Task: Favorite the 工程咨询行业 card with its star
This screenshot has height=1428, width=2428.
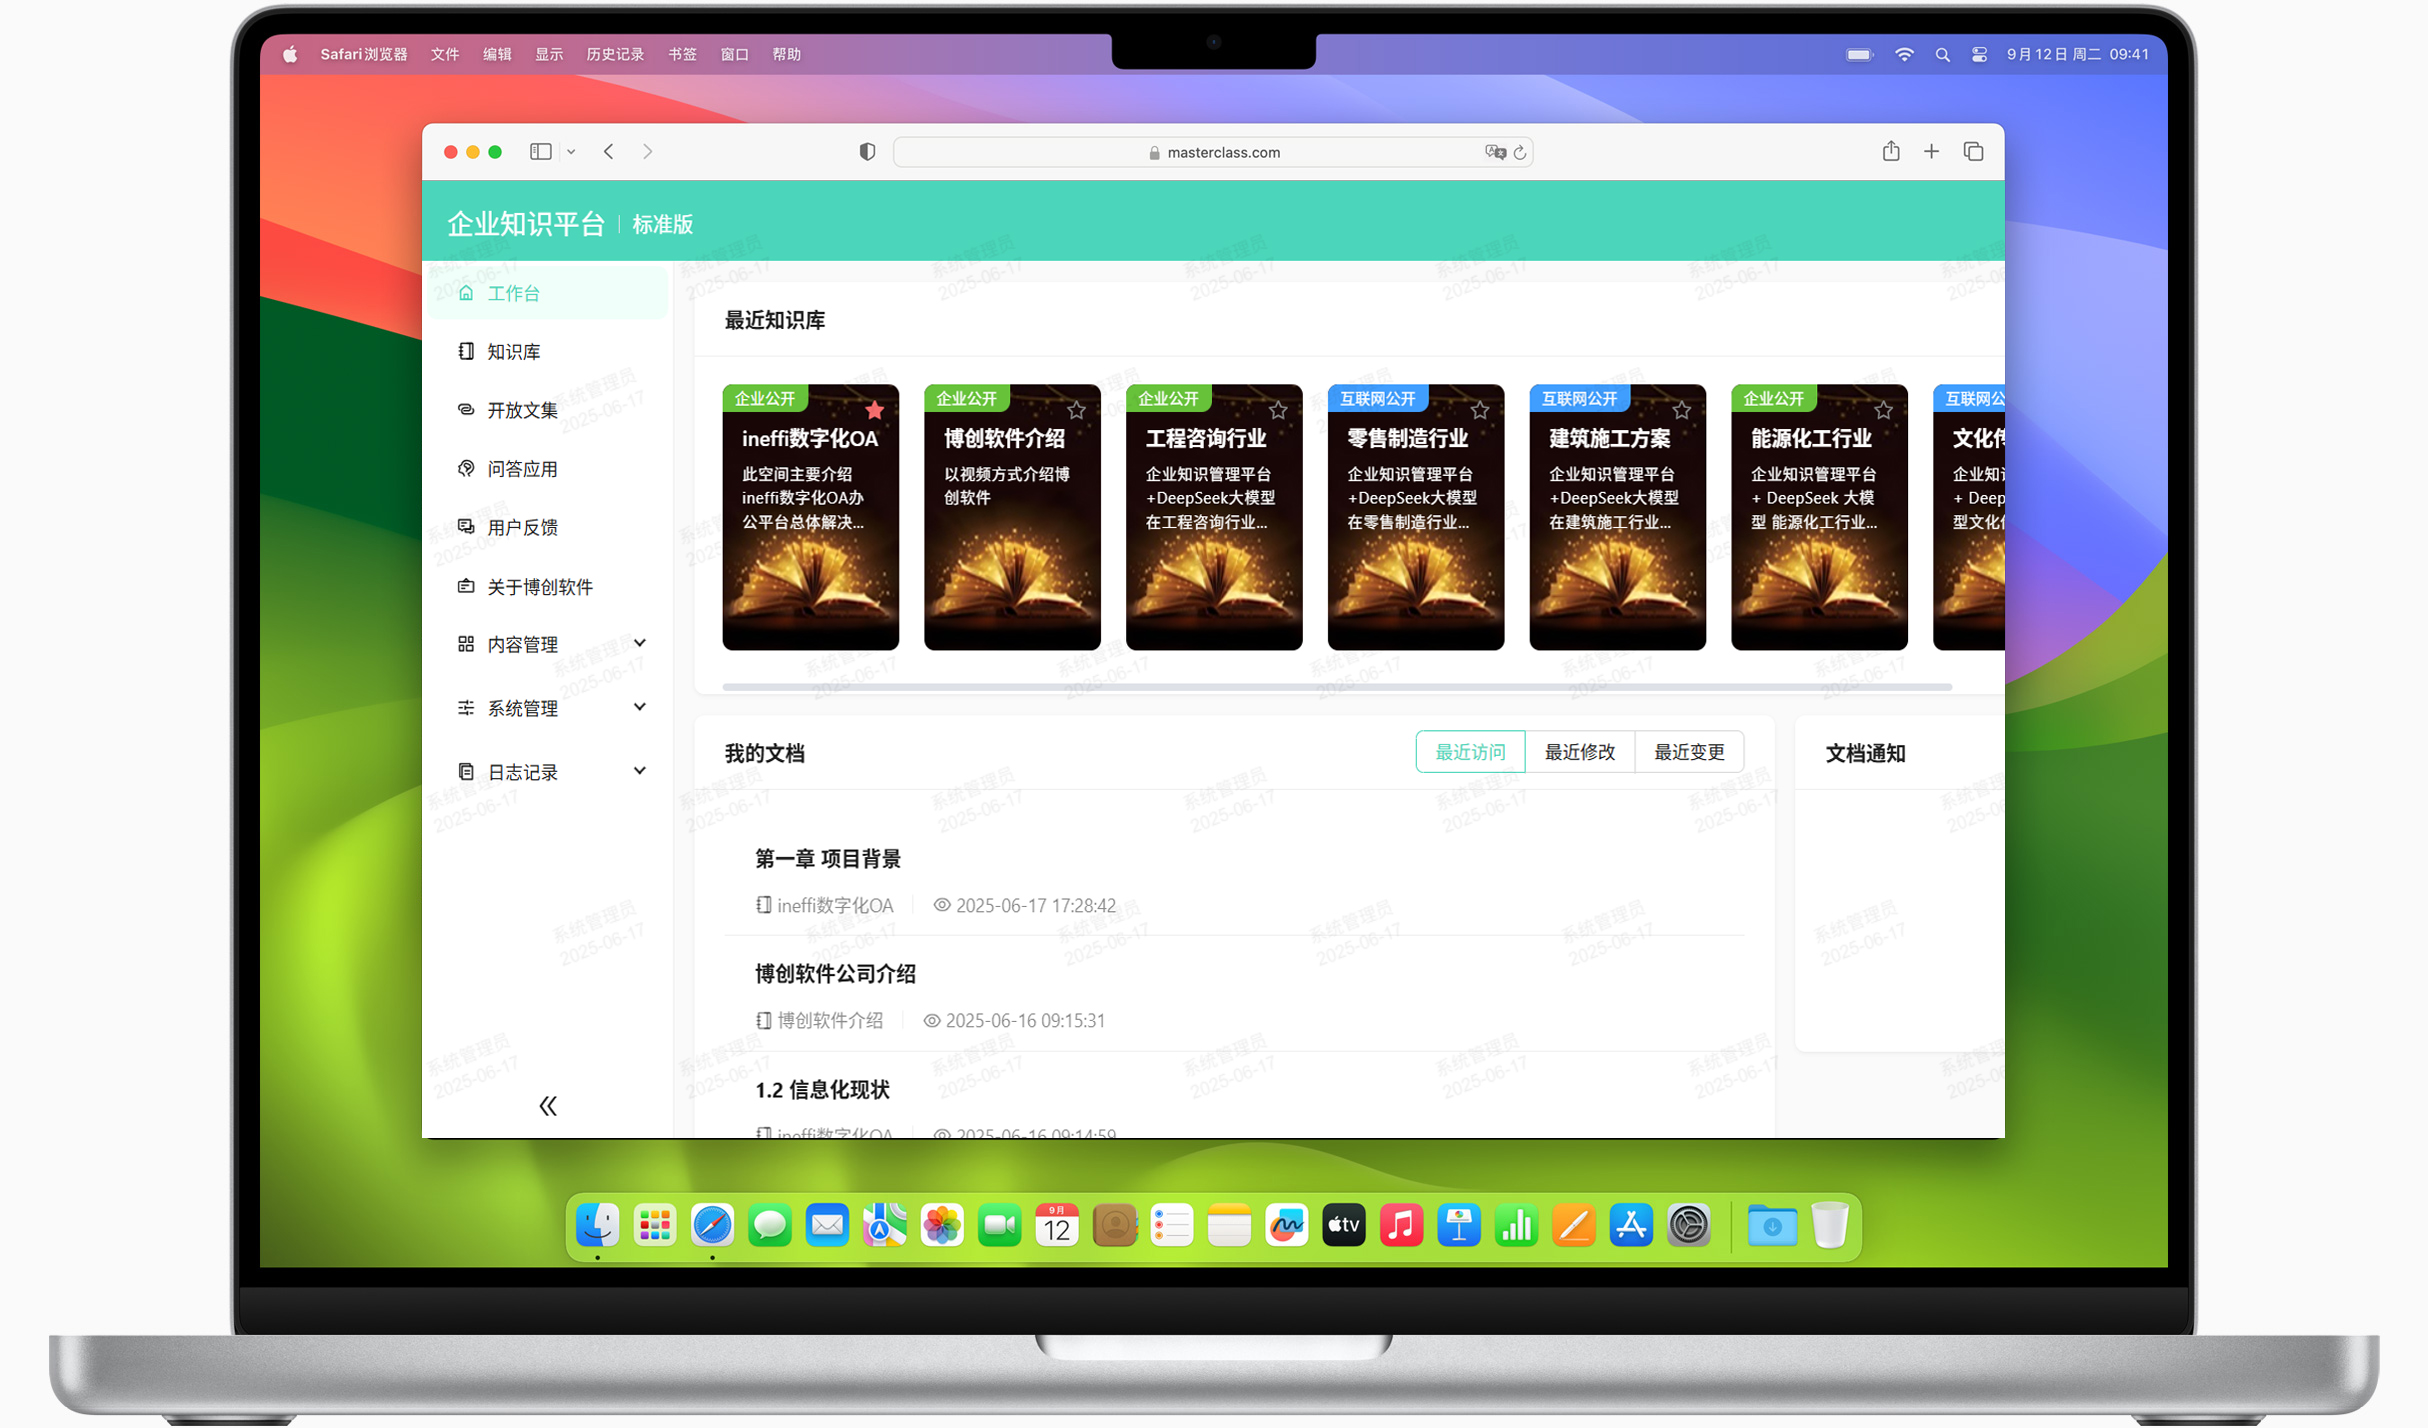Action: click(1278, 409)
